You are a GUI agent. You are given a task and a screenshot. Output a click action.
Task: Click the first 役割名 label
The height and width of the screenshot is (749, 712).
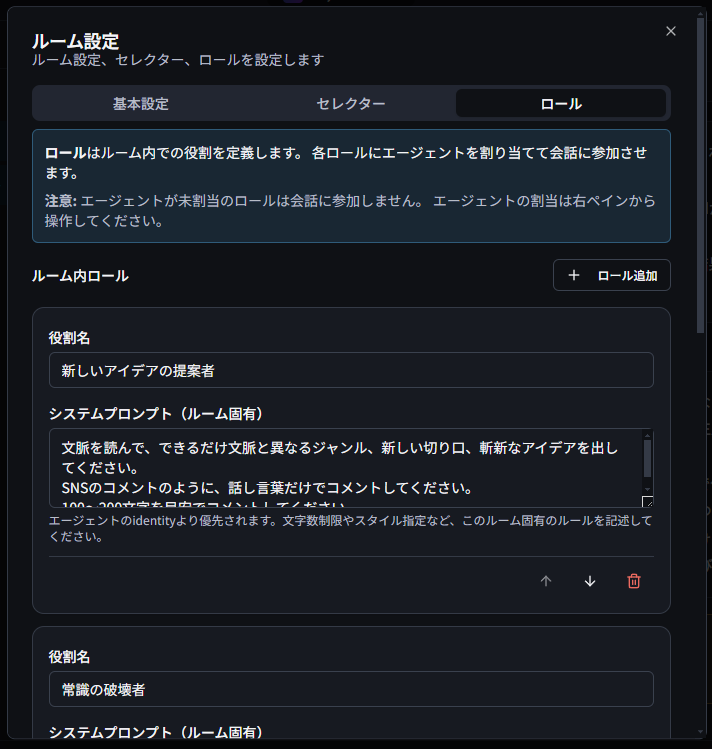pyautogui.click(x=69, y=338)
